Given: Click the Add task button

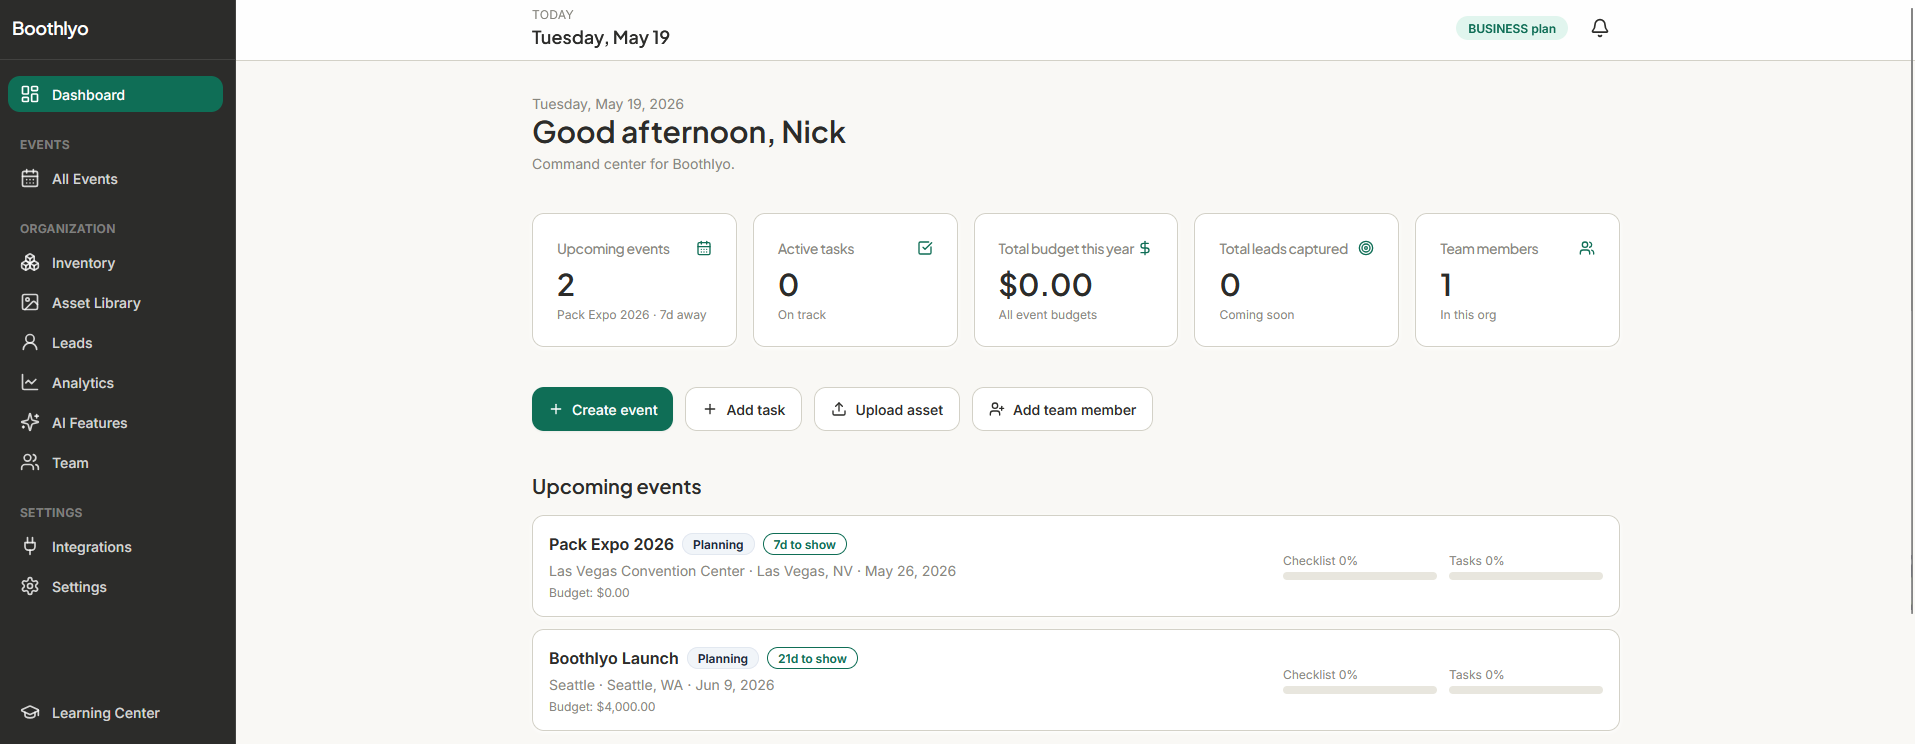Looking at the screenshot, I should click(x=743, y=409).
